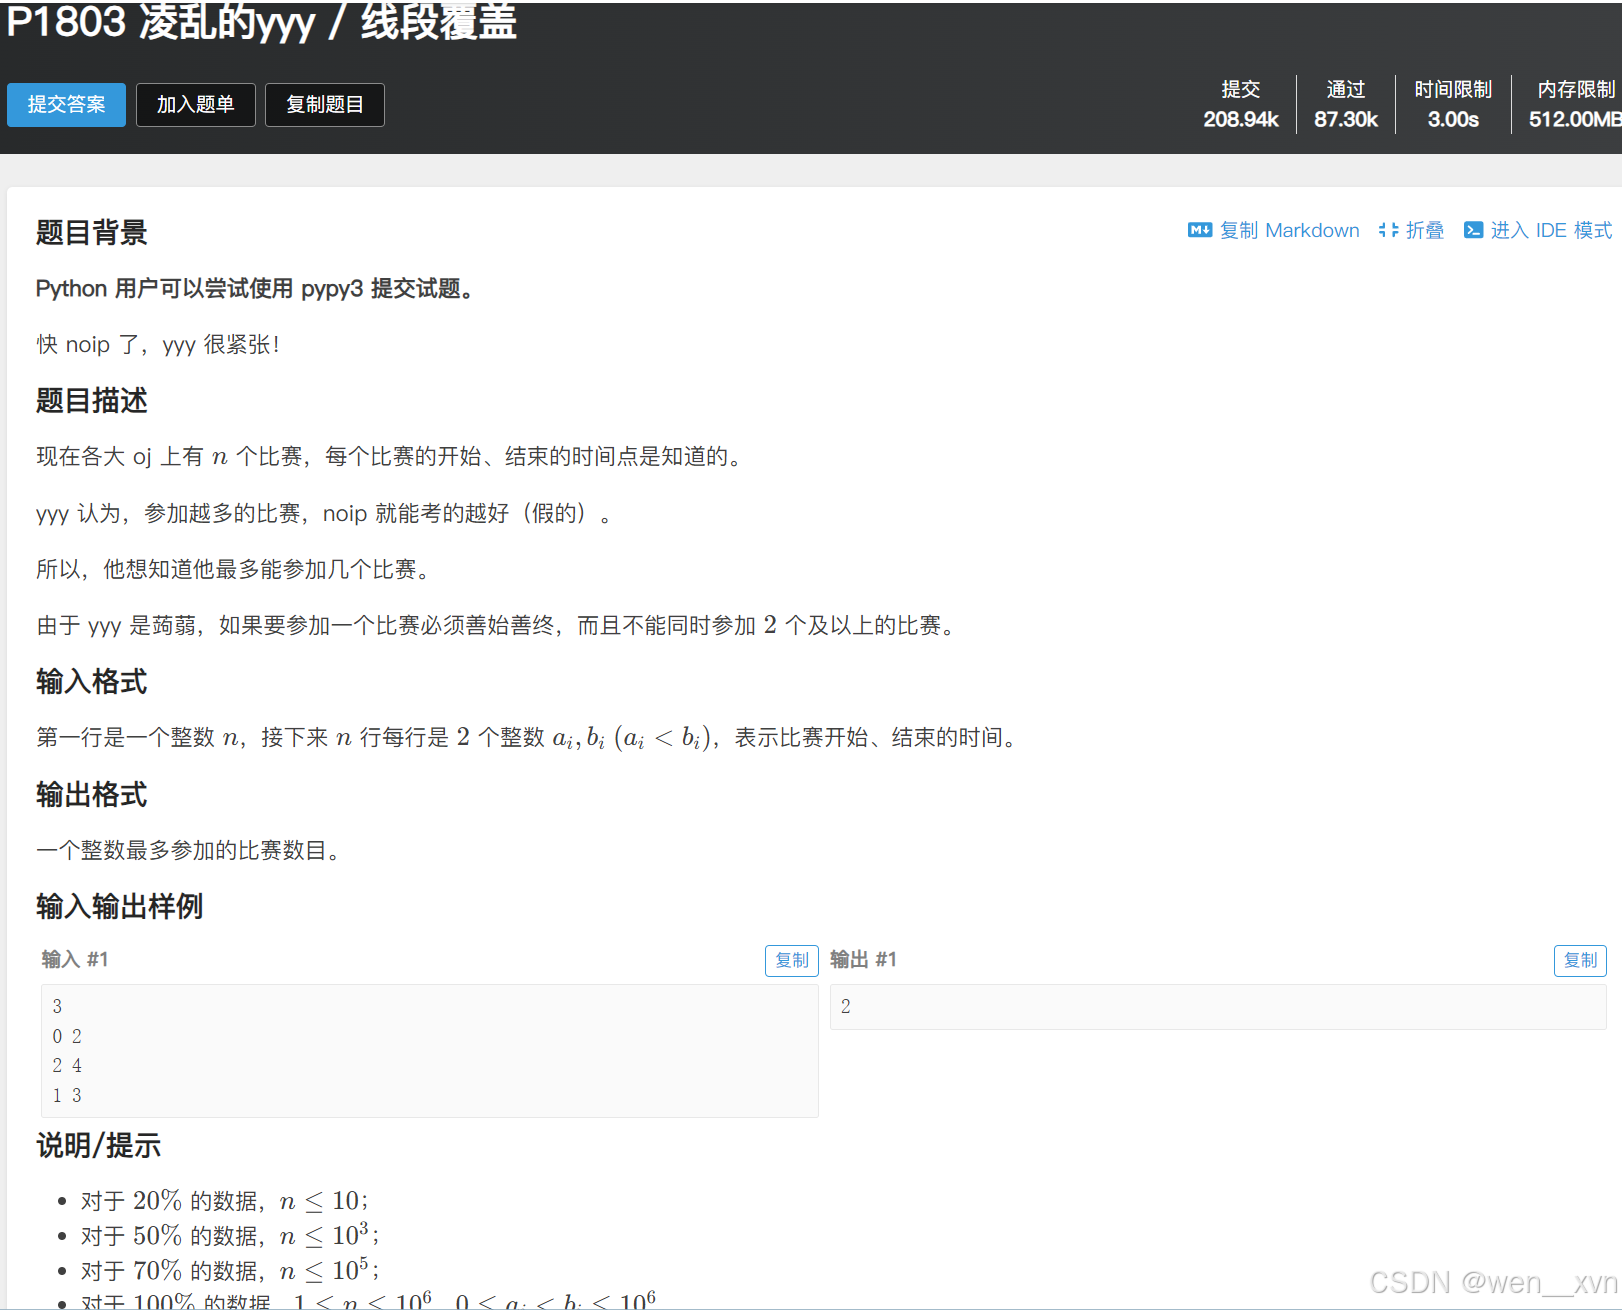
Task: Click the Markdown badge icon beside 复制 Markdown
Action: coord(1199,230)
